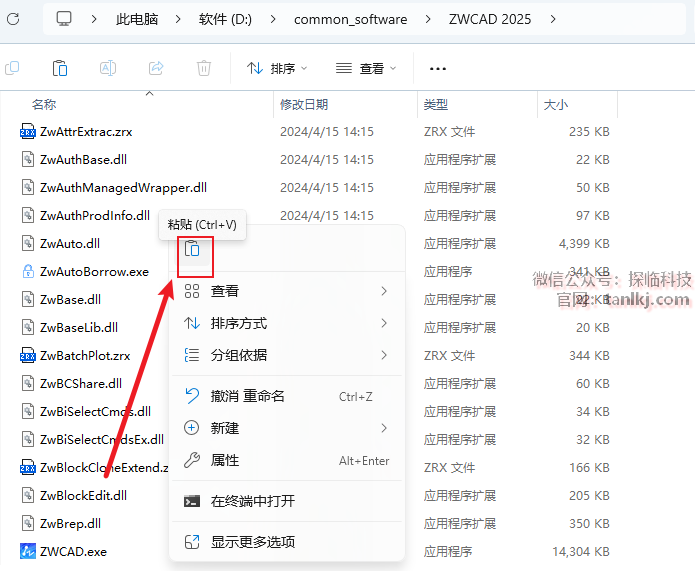
Task: Go to 软件 (D:) in the breadcrumb
Action: pos(225,19)
